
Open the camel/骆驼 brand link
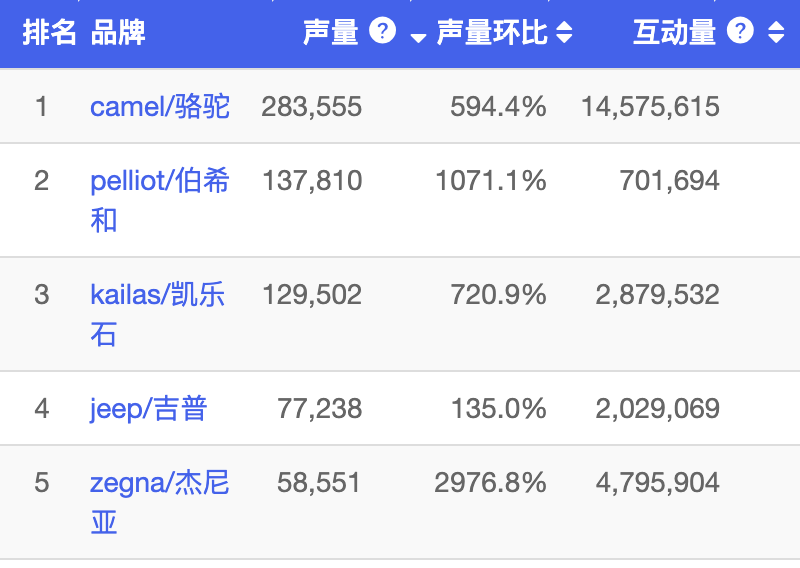160,106
